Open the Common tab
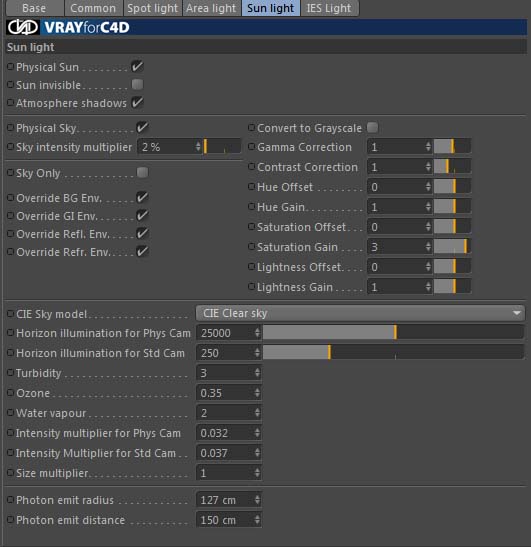Screen dimensions: 531x547 pos(93,8)
